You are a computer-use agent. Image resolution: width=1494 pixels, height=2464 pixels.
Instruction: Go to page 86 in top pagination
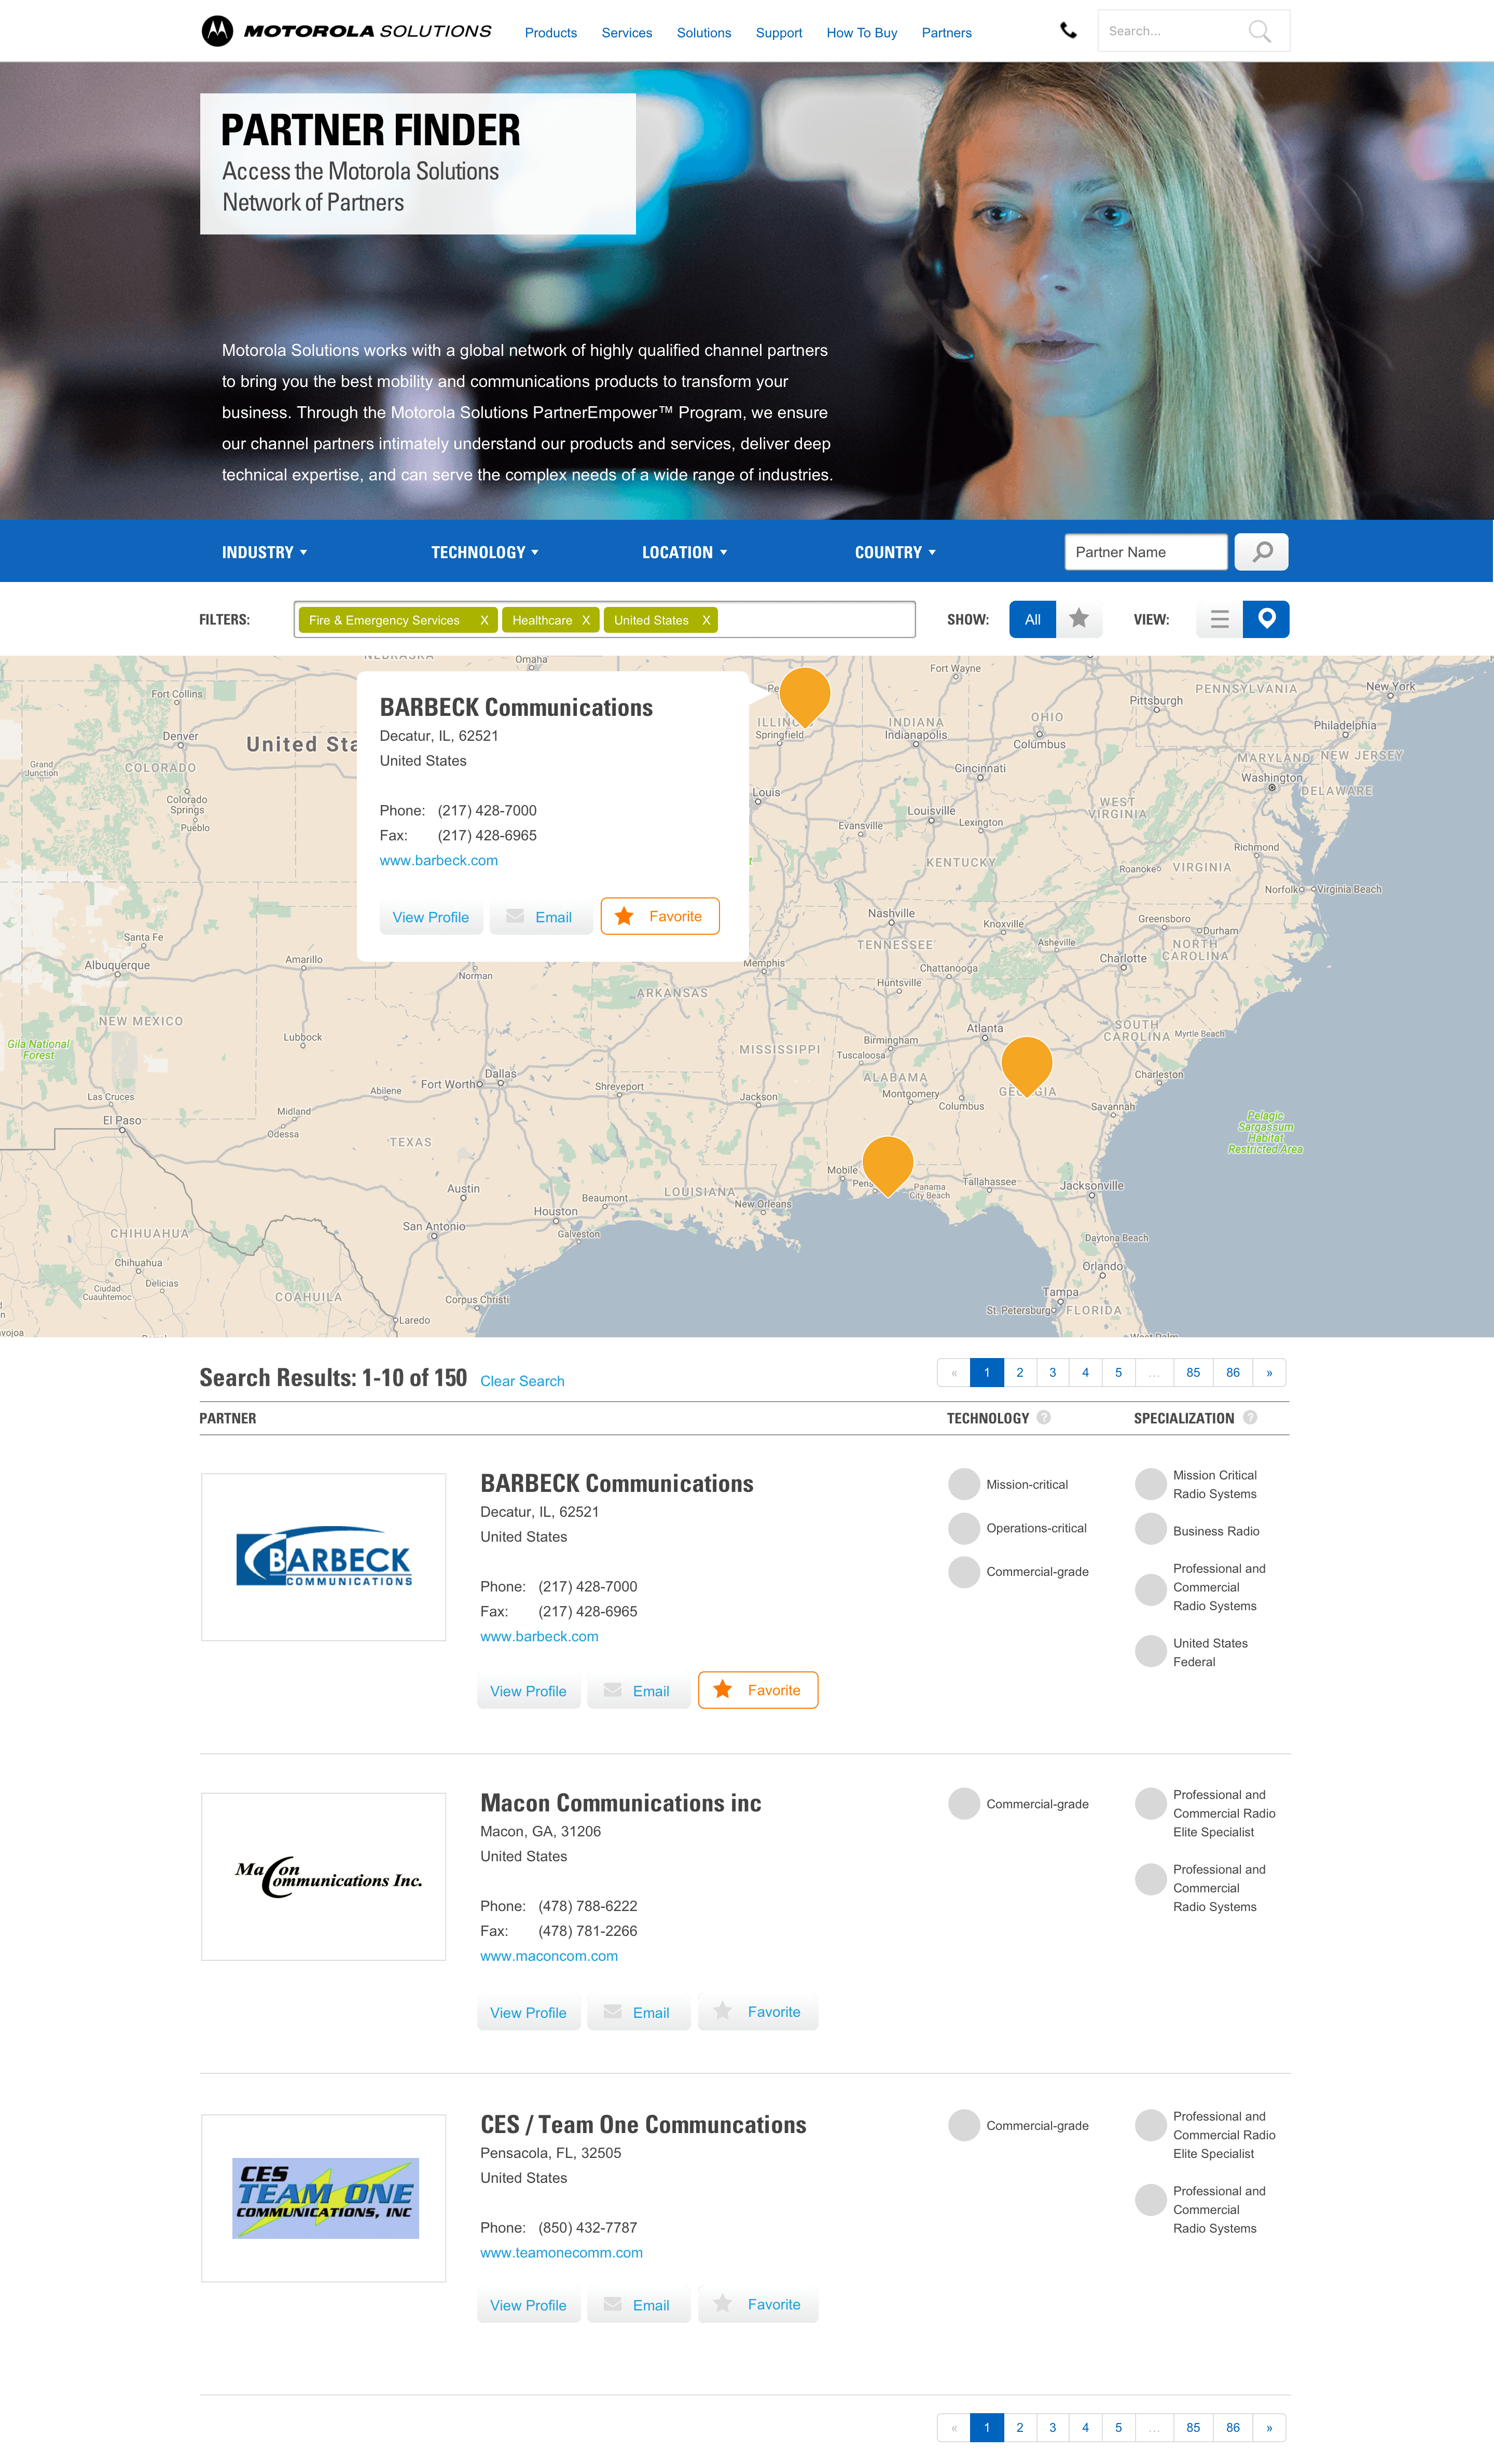point(1233,1372)
